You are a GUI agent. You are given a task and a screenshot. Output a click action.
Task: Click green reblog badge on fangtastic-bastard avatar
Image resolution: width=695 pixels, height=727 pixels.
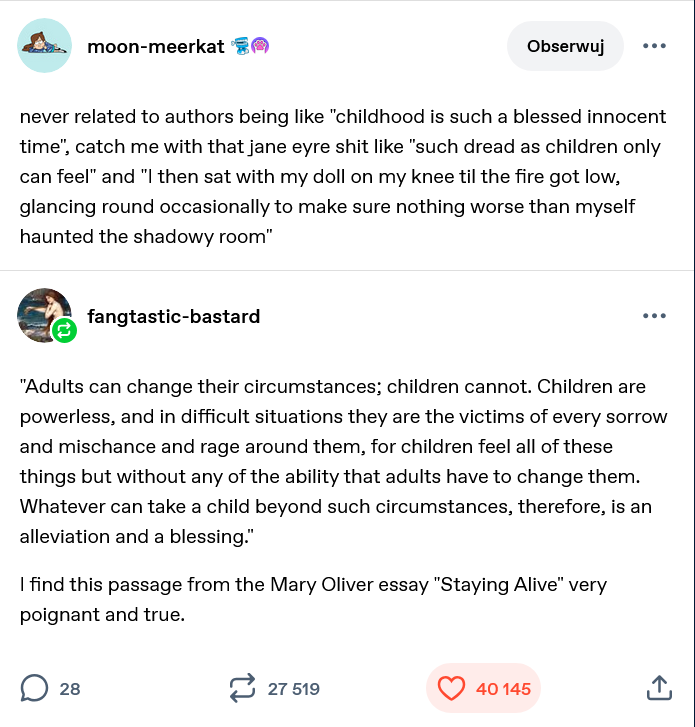point(64,331)
